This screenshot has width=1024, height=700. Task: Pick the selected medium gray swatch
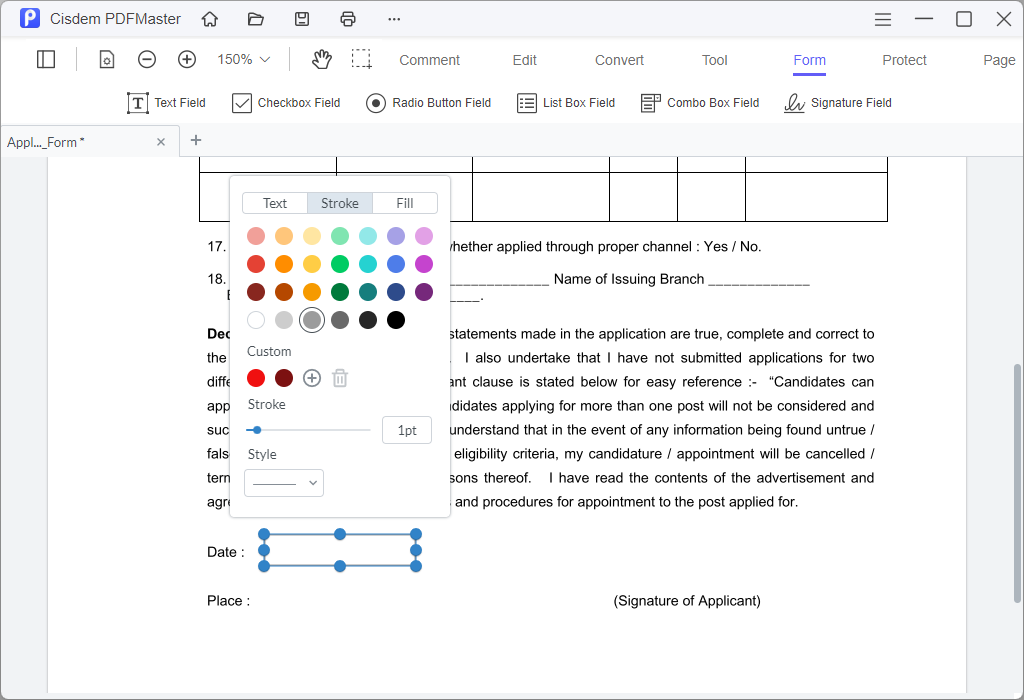312,320
